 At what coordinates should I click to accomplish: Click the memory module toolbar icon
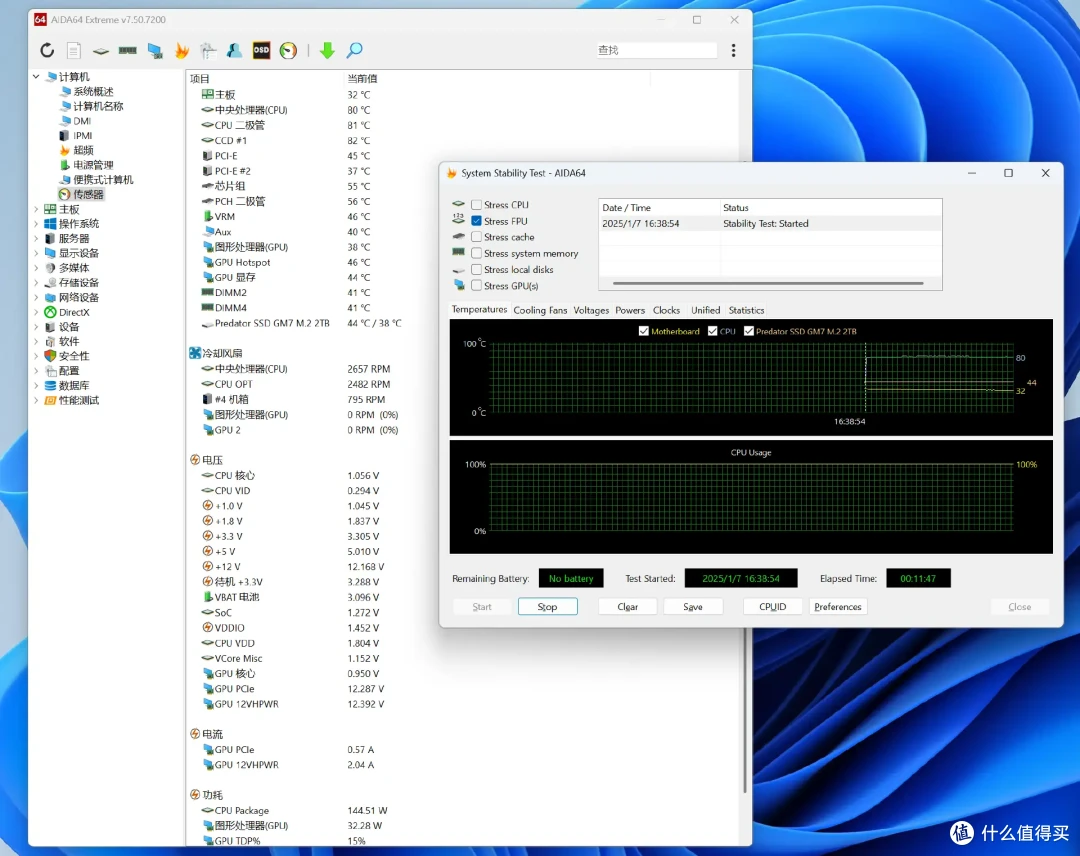coord(127,50)
